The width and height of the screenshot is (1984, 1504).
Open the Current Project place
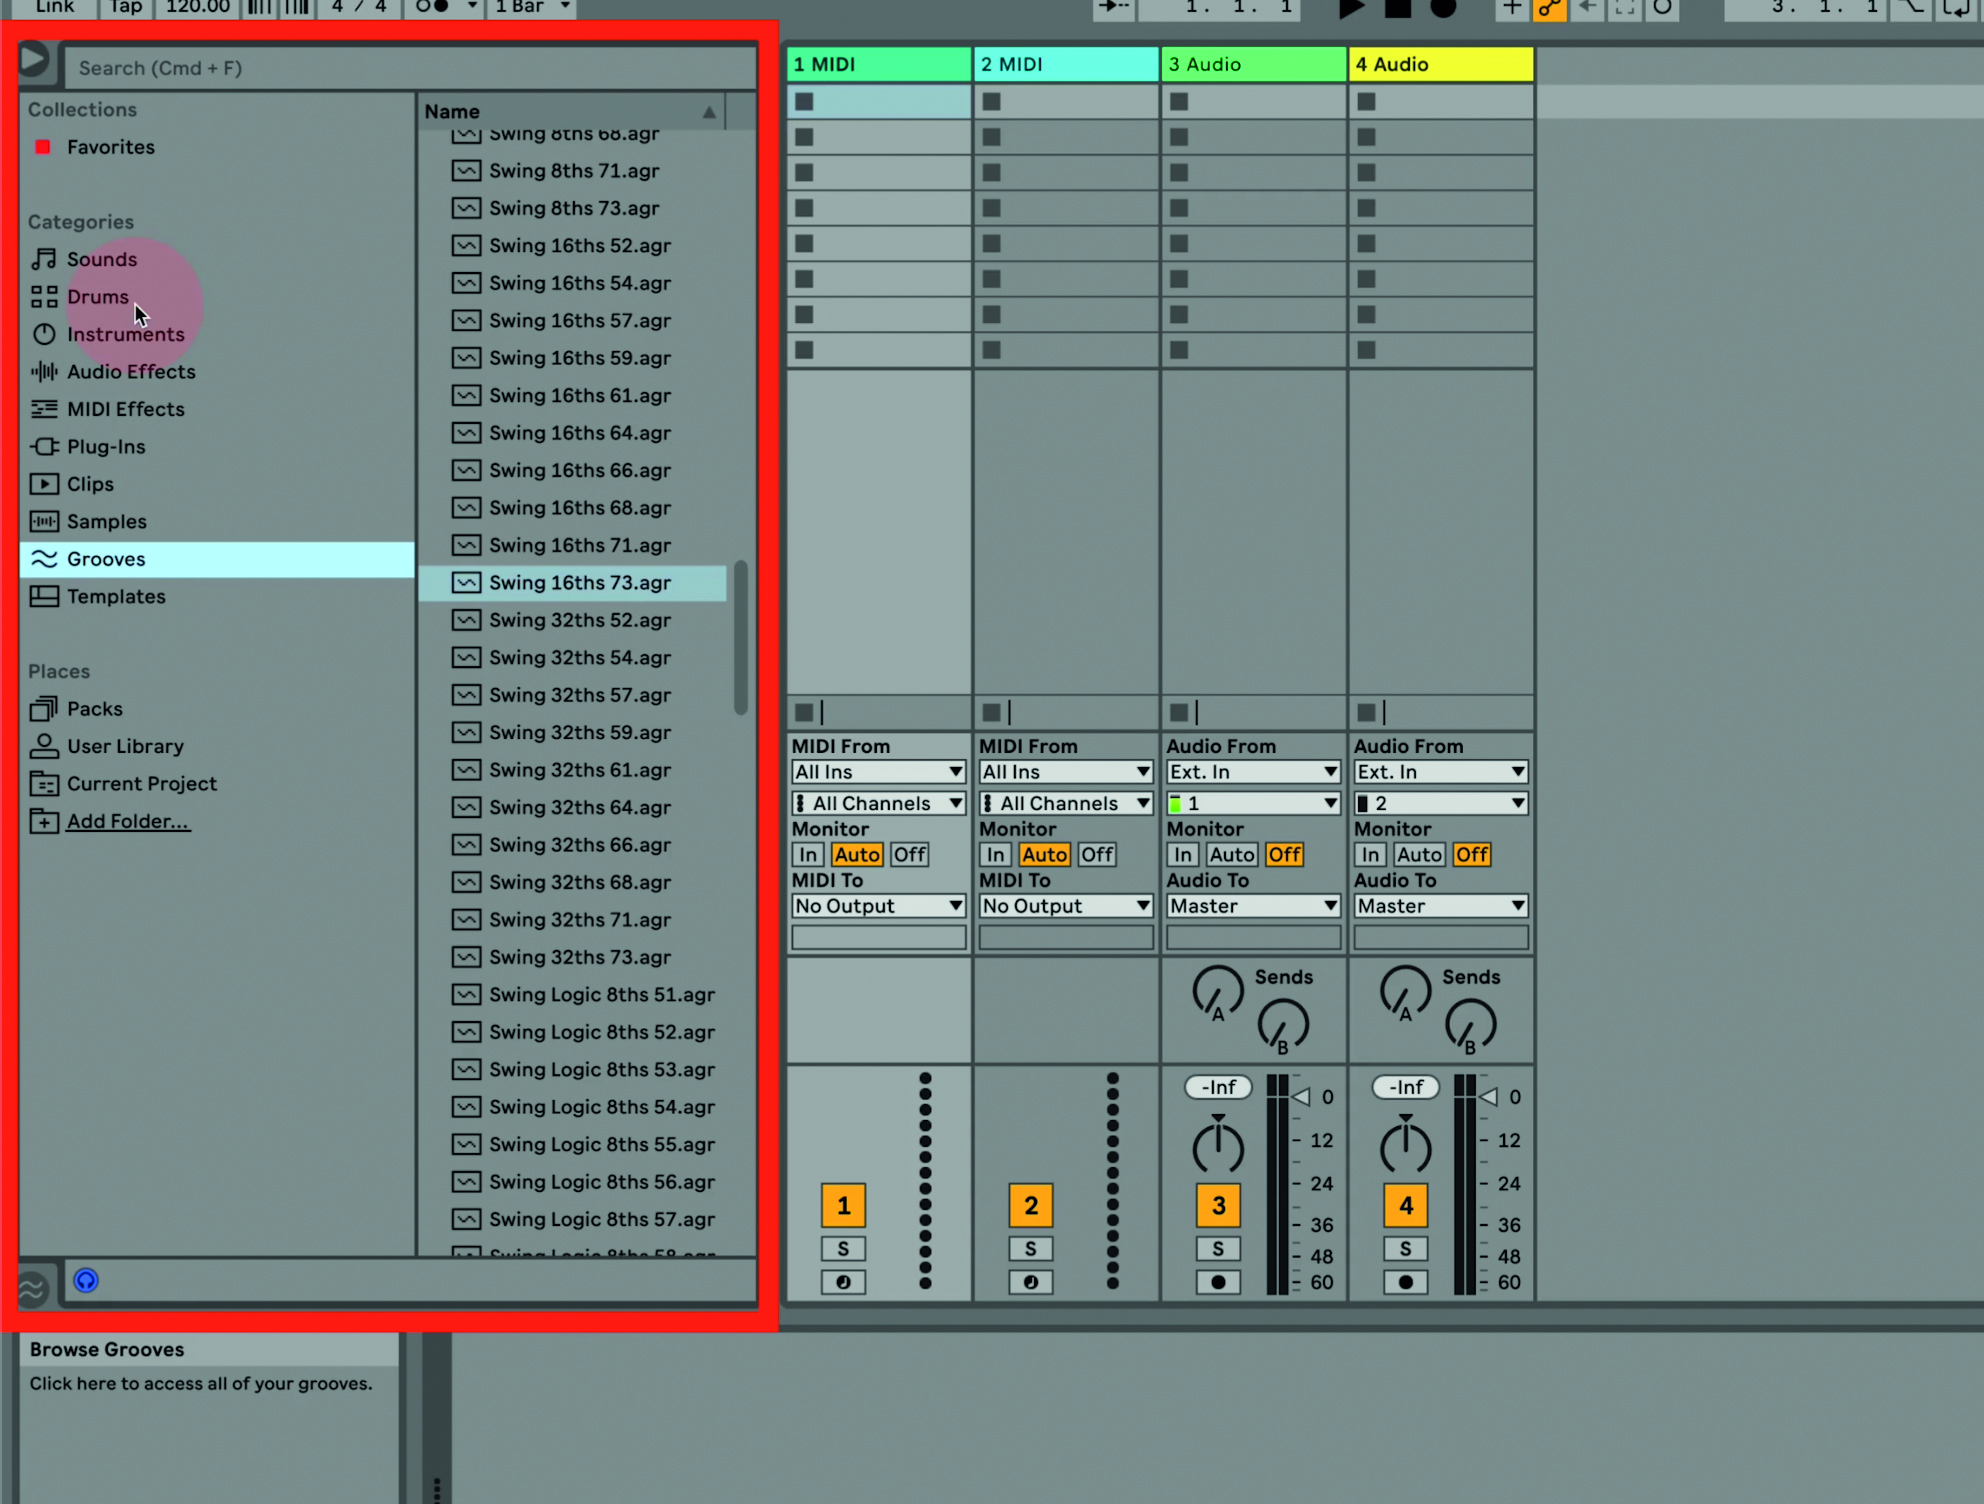140,784
